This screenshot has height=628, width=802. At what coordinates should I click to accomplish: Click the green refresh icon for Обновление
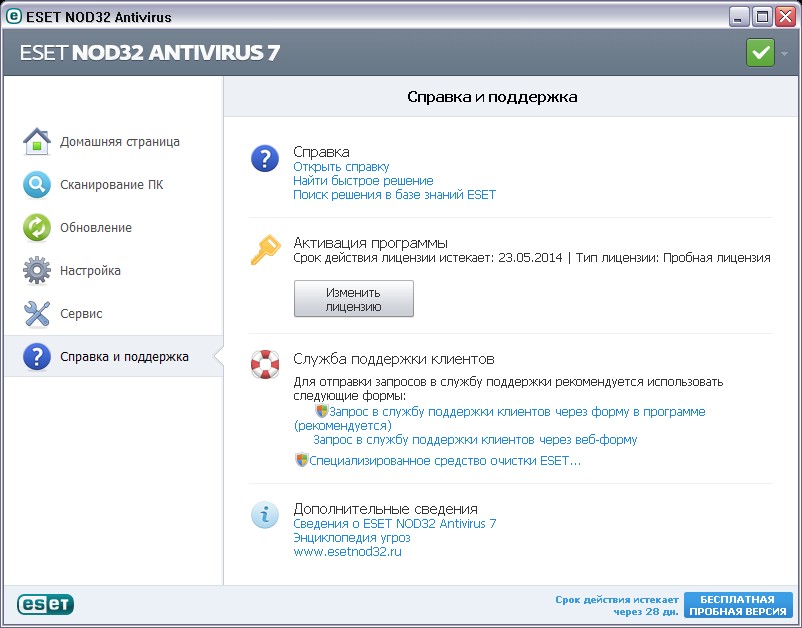click(x=37, y=228)
